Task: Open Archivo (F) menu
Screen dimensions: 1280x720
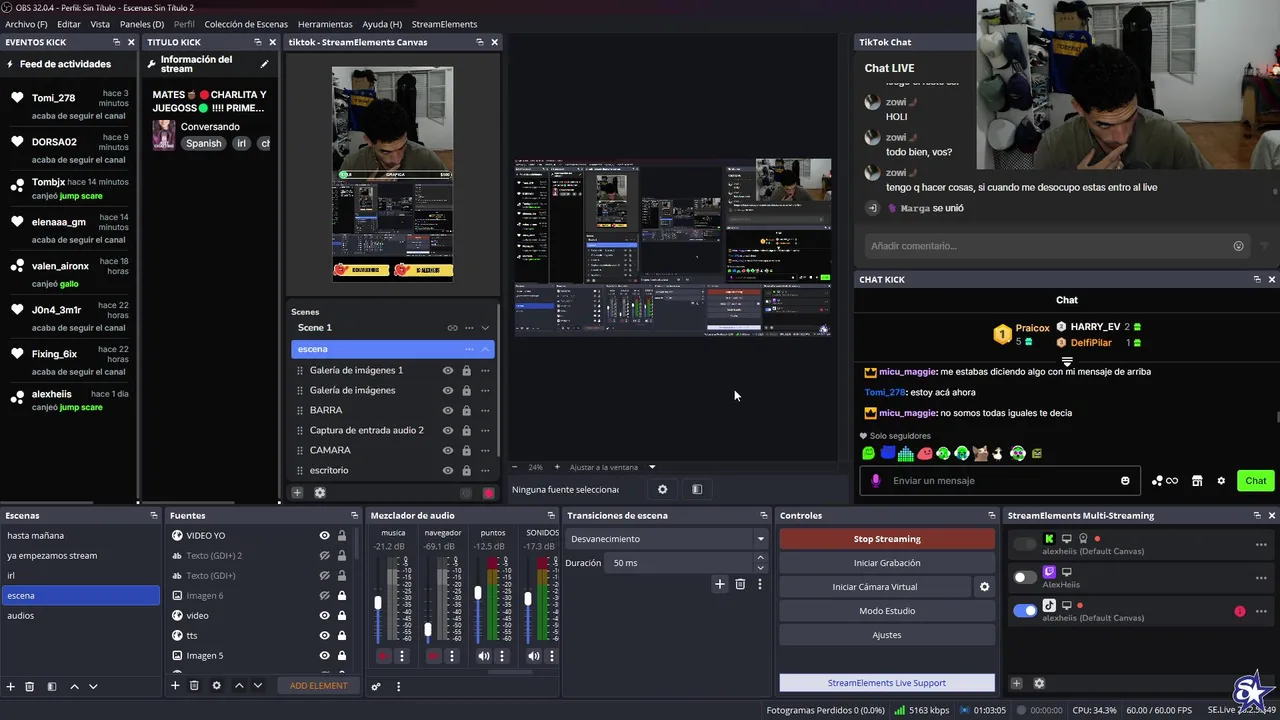Action: [26, 24]
